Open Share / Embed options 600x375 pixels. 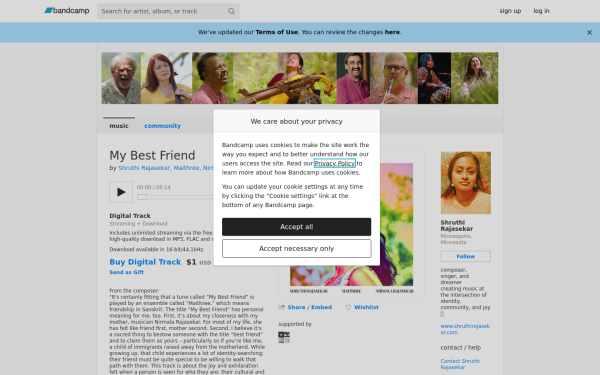point(310,307)
